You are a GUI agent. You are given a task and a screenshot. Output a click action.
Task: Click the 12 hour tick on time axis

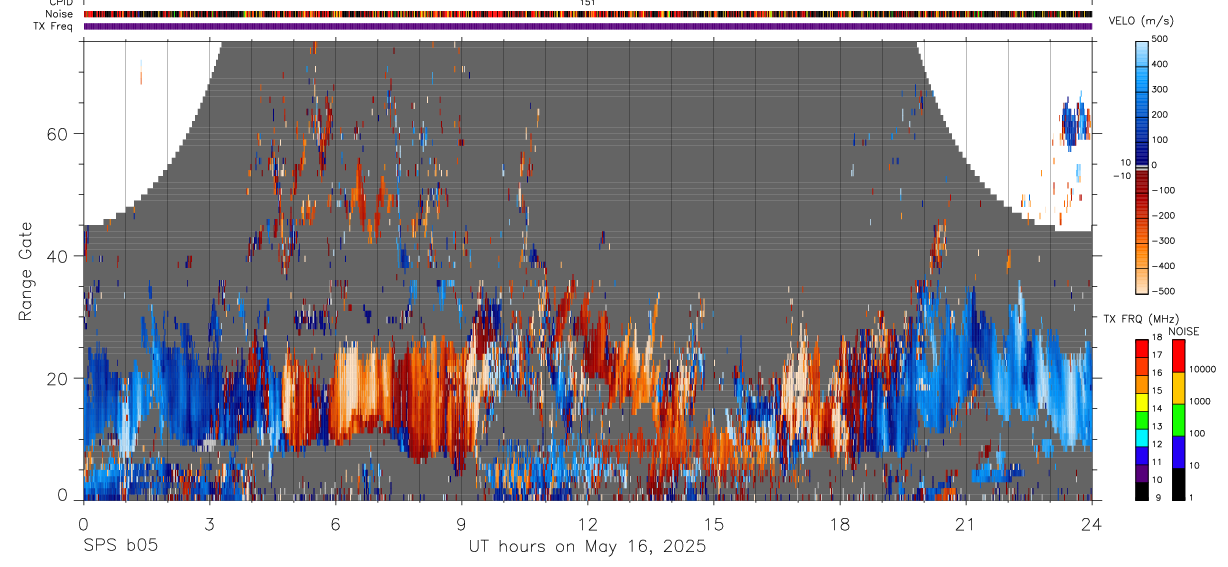pyautogui.click(x=588, y=523)
